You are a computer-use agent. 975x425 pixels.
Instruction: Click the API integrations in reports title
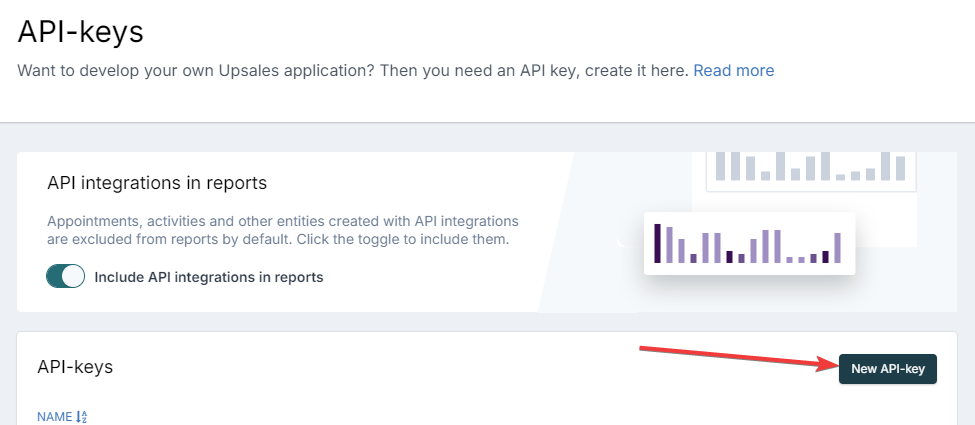pyautogui.click(x=157, y=183)
